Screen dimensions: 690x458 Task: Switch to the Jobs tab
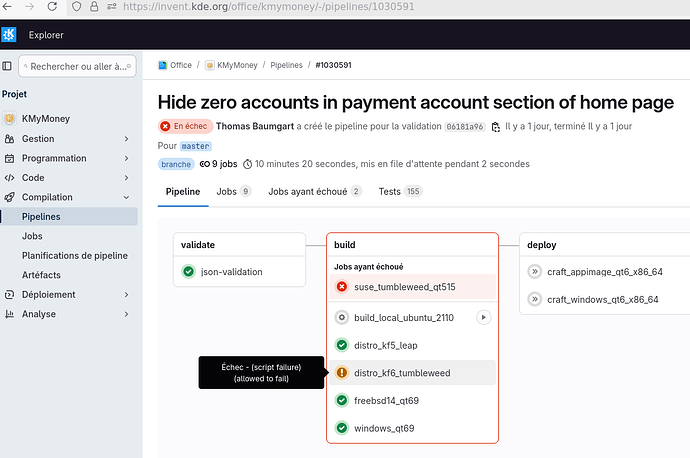(231, 191)
